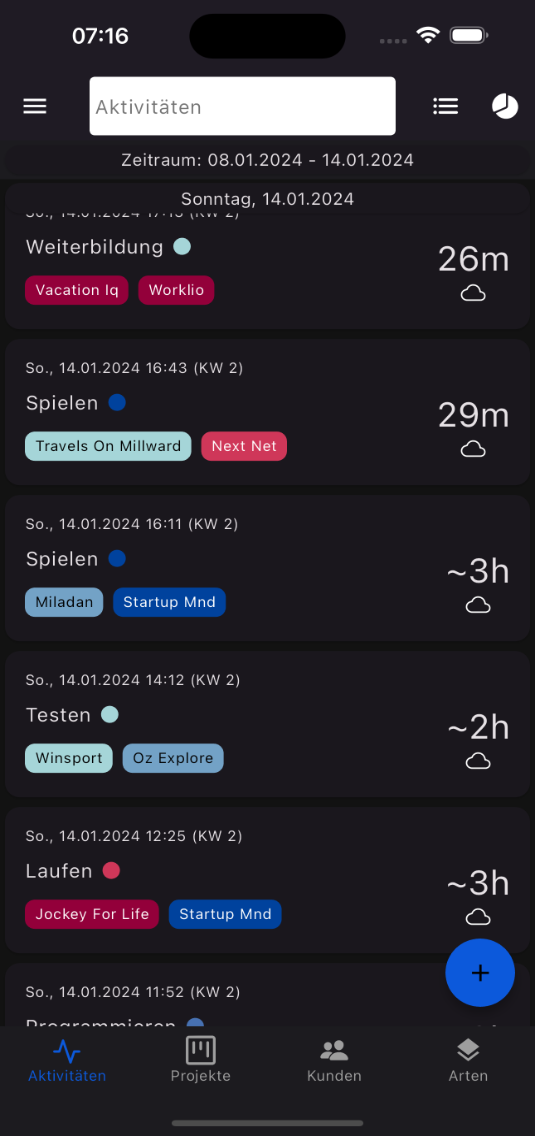Switch to list view icon
Viewport: 535px width, 1136px height.
point(445,106)
